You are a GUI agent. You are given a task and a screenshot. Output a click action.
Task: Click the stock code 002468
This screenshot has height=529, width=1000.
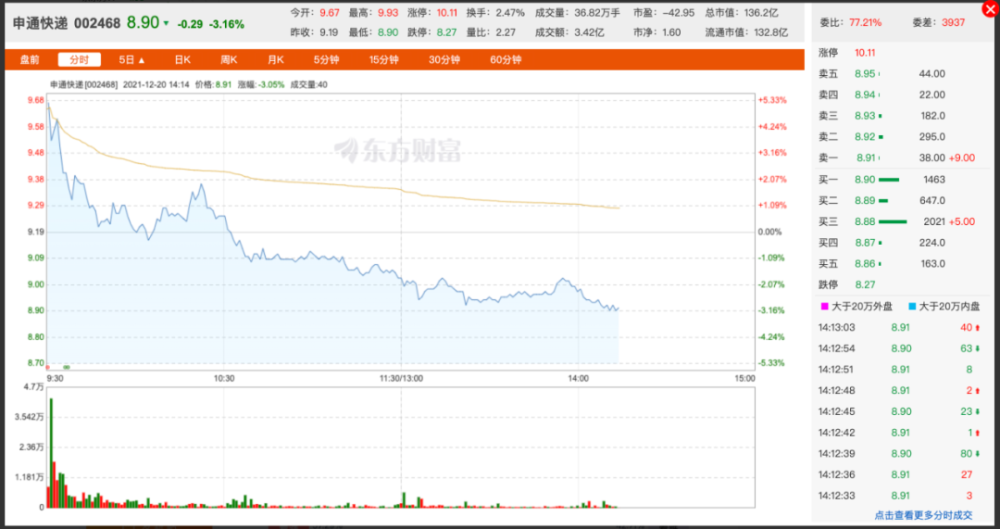pos(98,23)
